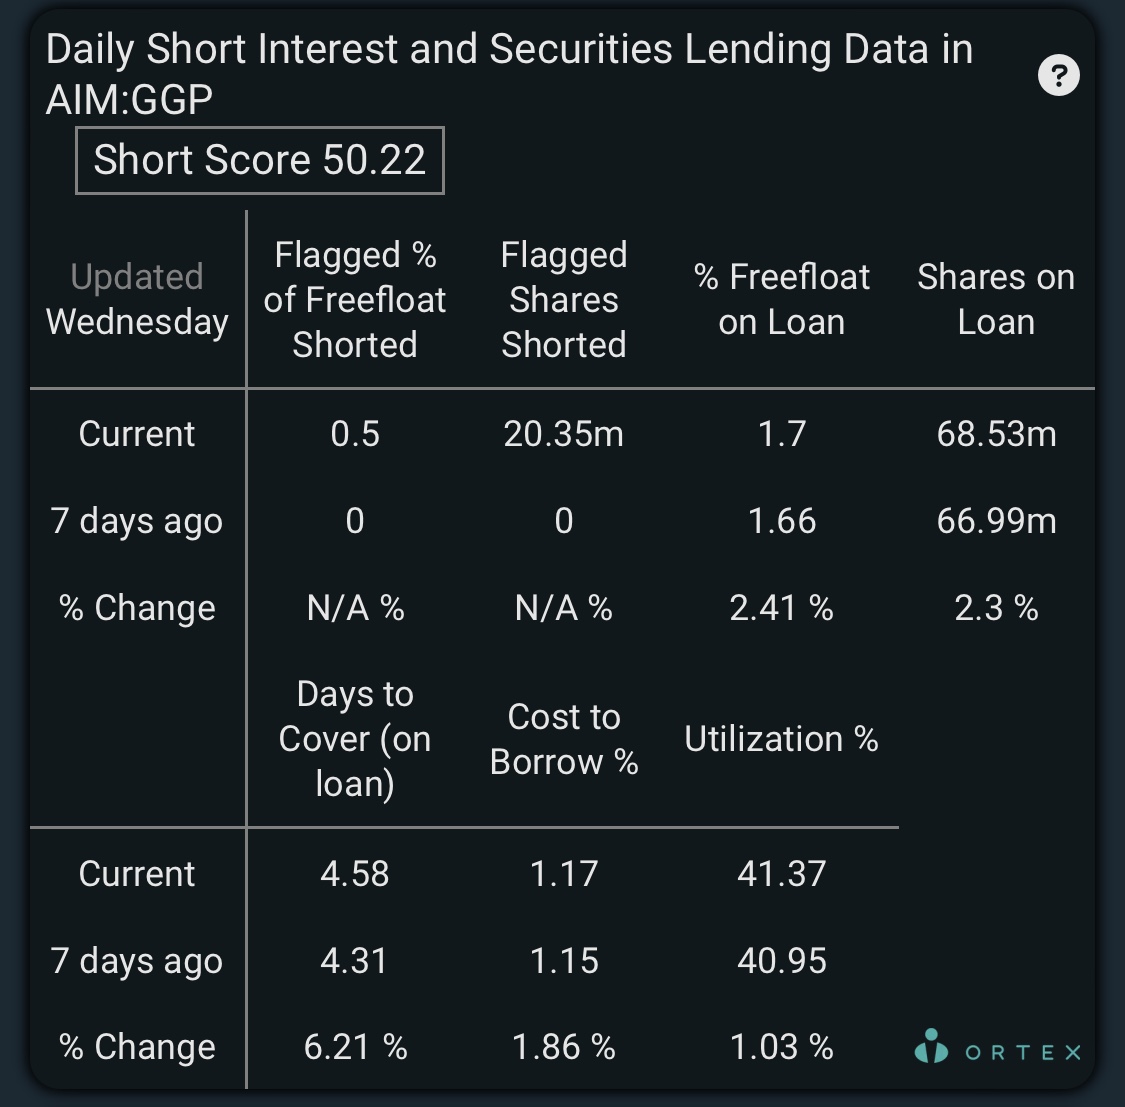The height and width of the screenshot is (1107, 1125).
Task: Click the current utilization value 41.37
Action: click(781, 874)
